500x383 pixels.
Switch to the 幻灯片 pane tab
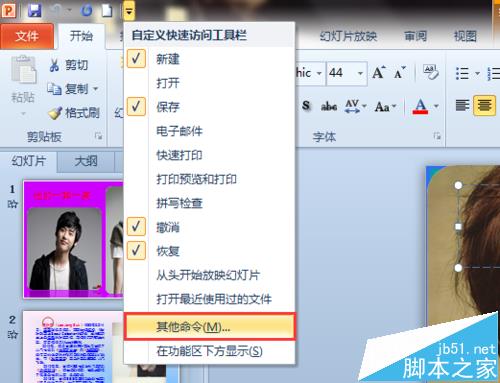tap(29, 161)
